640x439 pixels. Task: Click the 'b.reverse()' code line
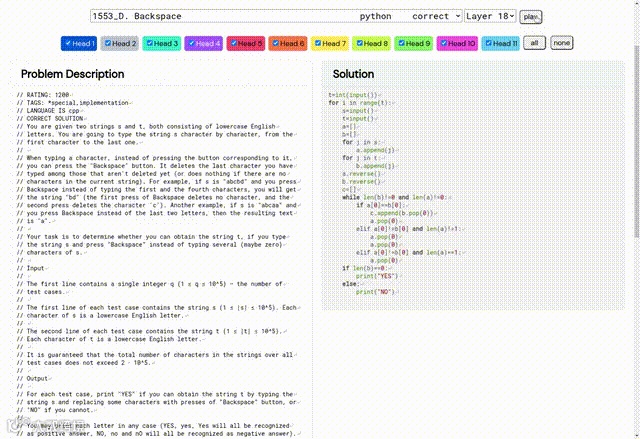[x=361, y=182]
